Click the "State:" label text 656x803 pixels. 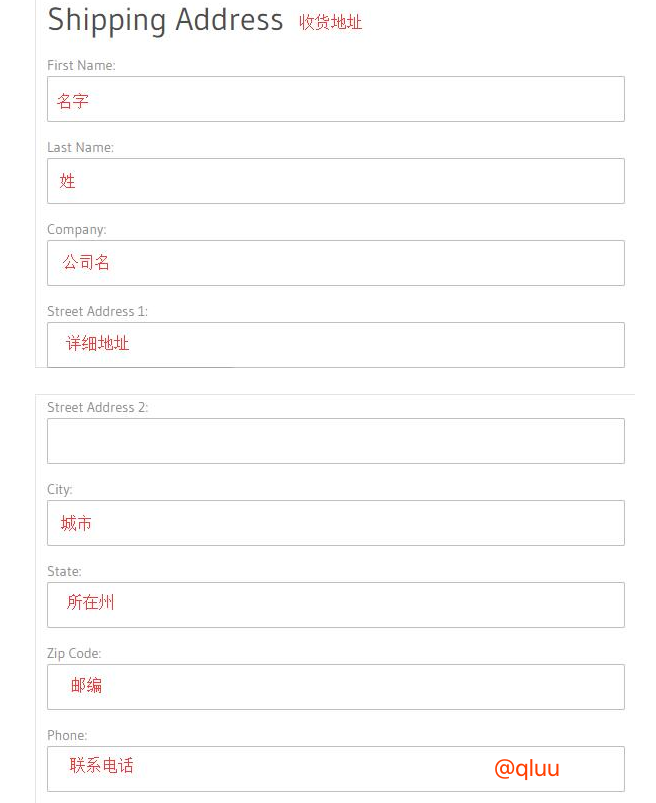pyautogui.click(x=64, y=571)
